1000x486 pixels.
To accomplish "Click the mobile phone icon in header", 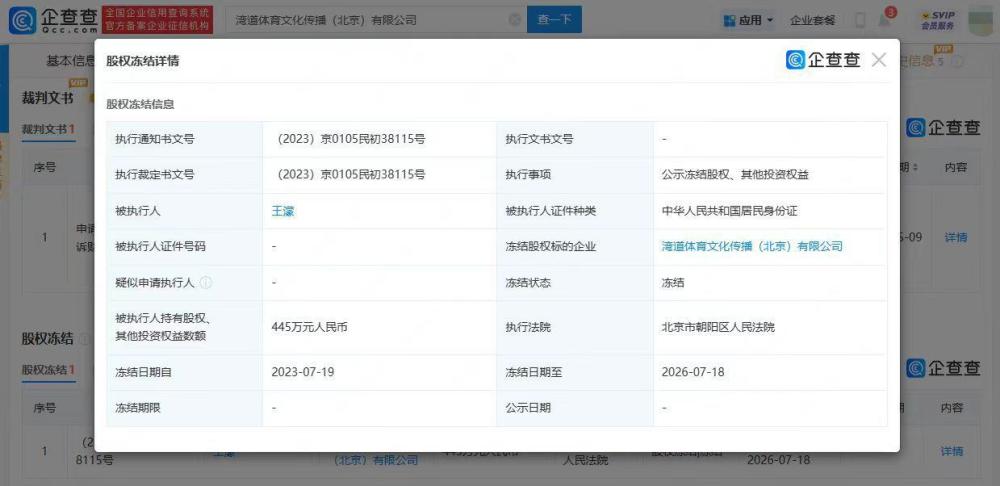I will tap(859, 20).
